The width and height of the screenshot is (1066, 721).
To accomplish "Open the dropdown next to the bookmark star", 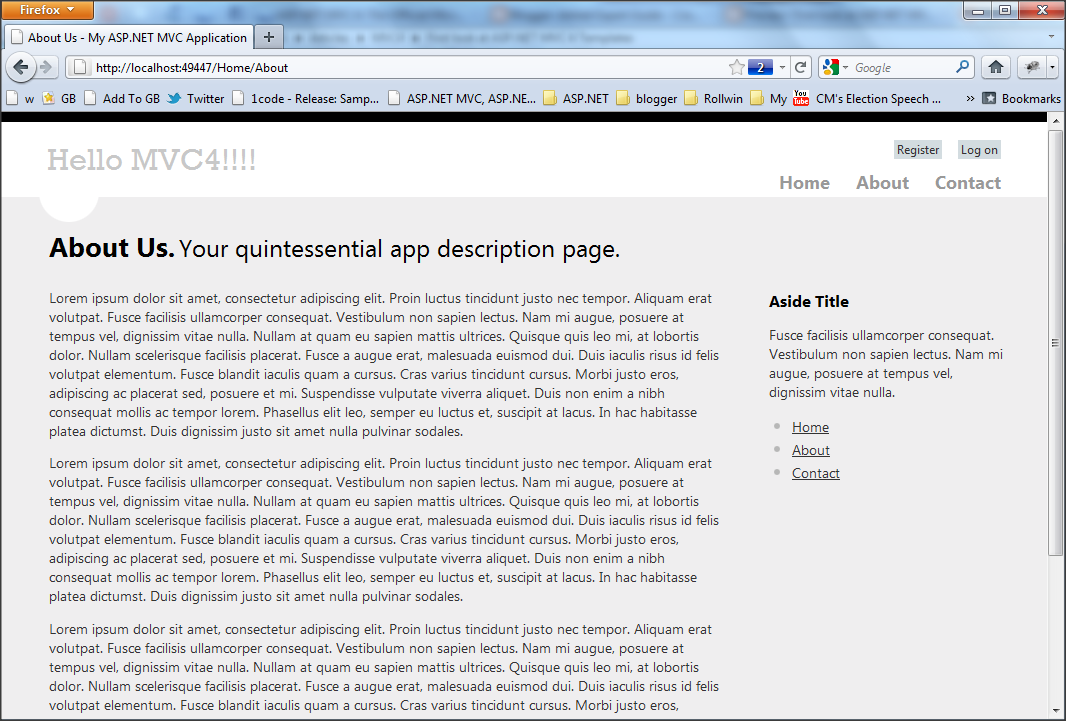I will [x=782, y=67].
